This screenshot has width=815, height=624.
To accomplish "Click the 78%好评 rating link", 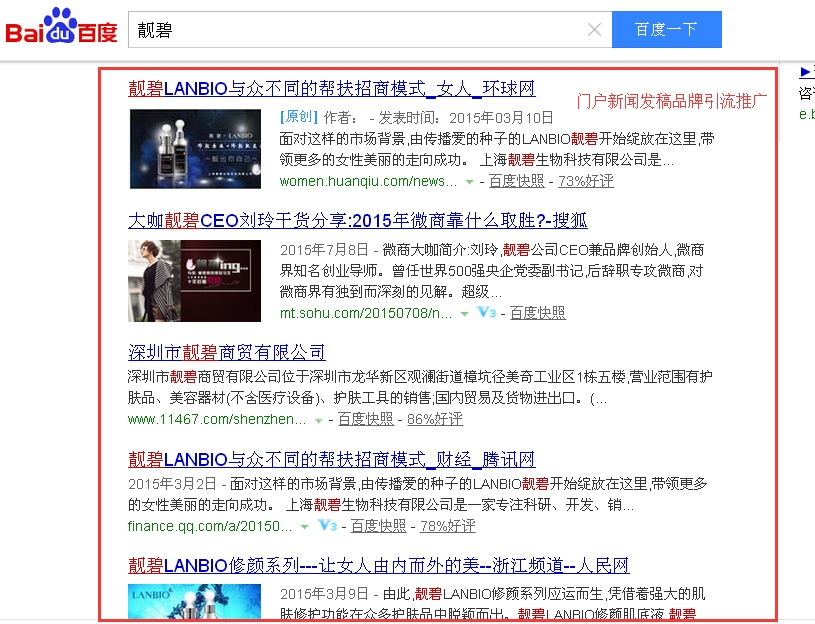I will coord(447,525).
